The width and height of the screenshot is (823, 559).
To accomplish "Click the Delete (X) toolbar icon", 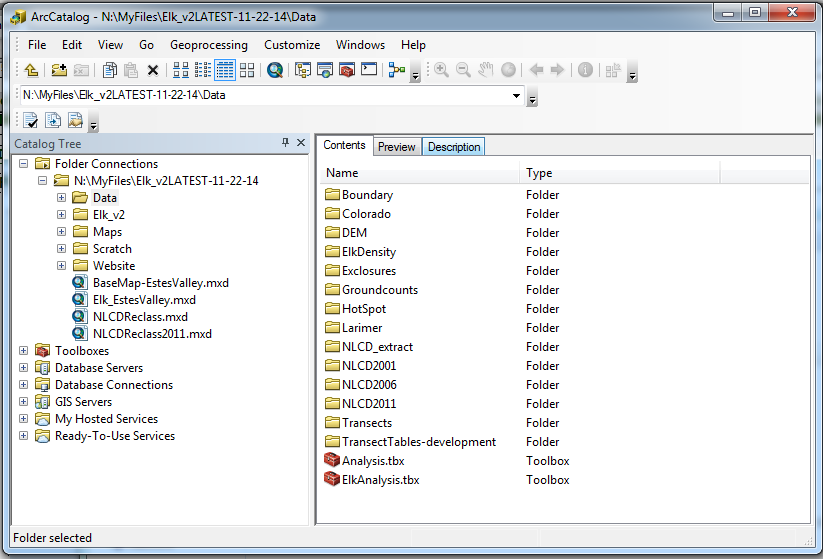I will pos(153,70).
